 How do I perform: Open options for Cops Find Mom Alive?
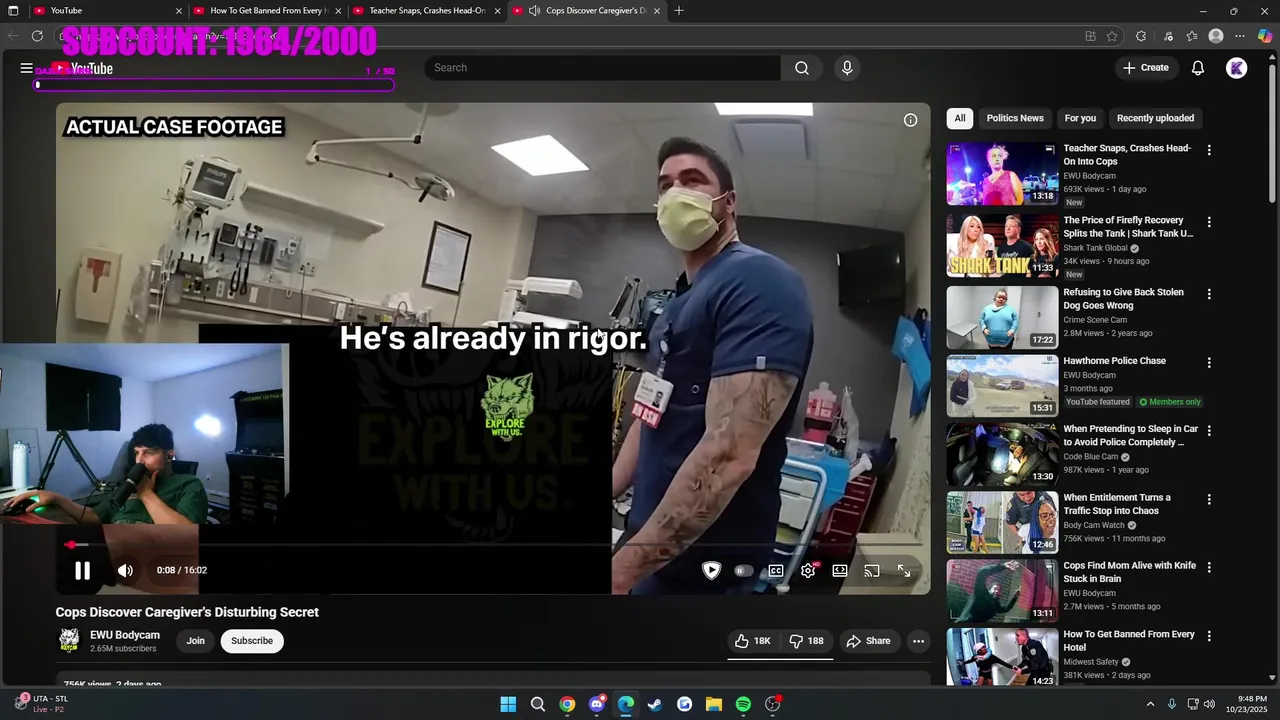click(1209, 567)
